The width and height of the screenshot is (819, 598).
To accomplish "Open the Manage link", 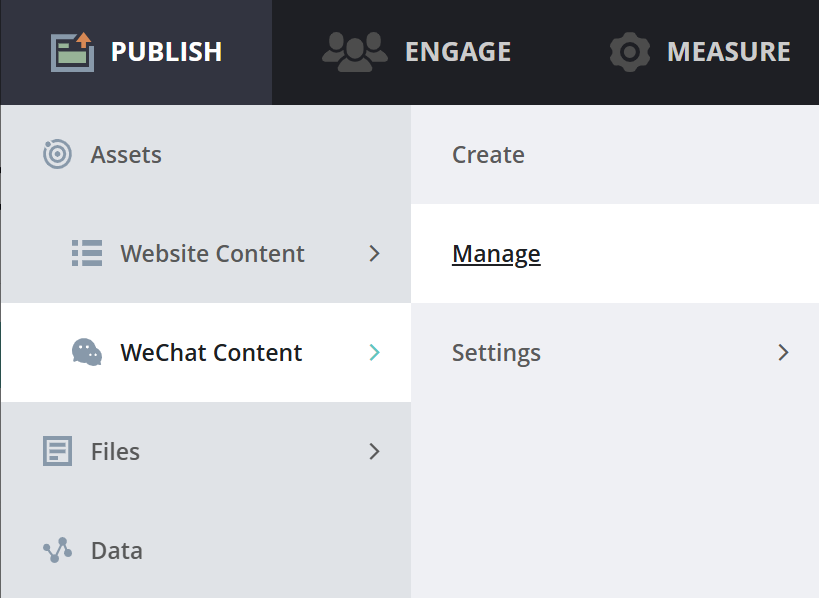I will point(496,254).
